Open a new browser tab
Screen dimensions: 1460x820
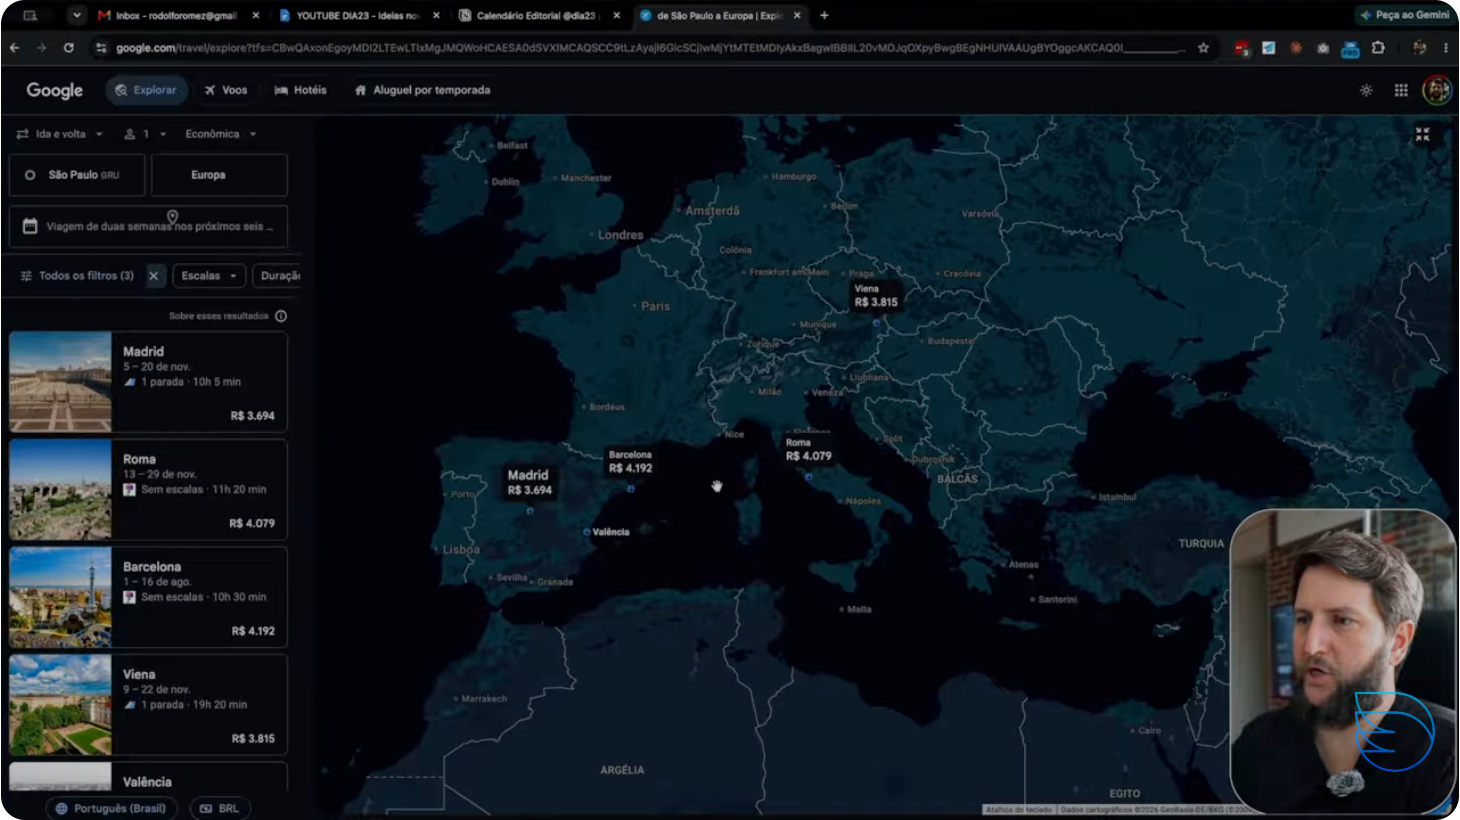click(x=824, y=15)
